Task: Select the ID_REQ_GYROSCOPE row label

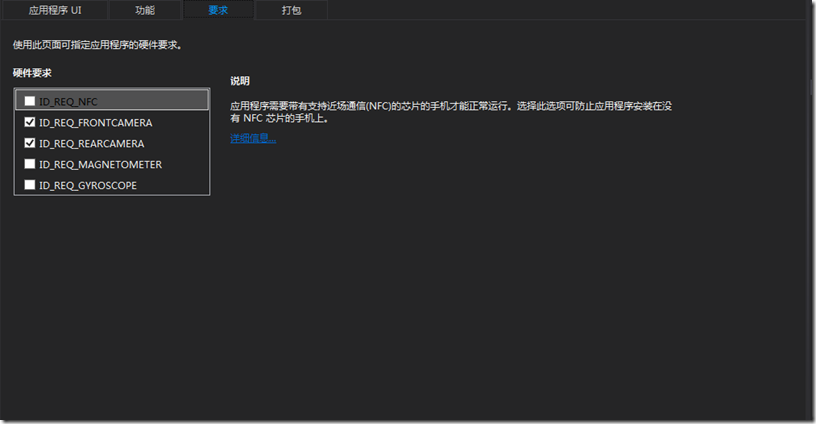Action: tap(88, 185)
